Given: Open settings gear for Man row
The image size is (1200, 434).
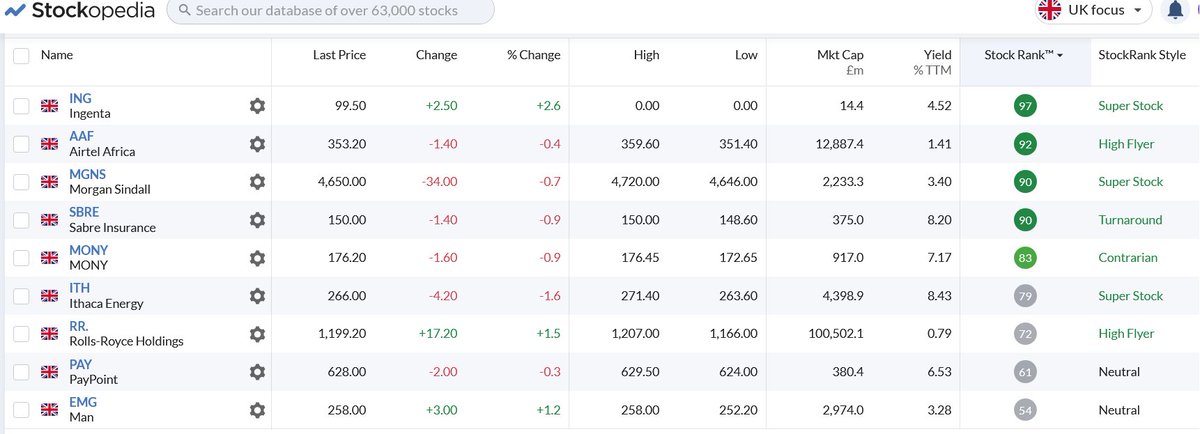Looking at the screenshot, I should 257,410.
